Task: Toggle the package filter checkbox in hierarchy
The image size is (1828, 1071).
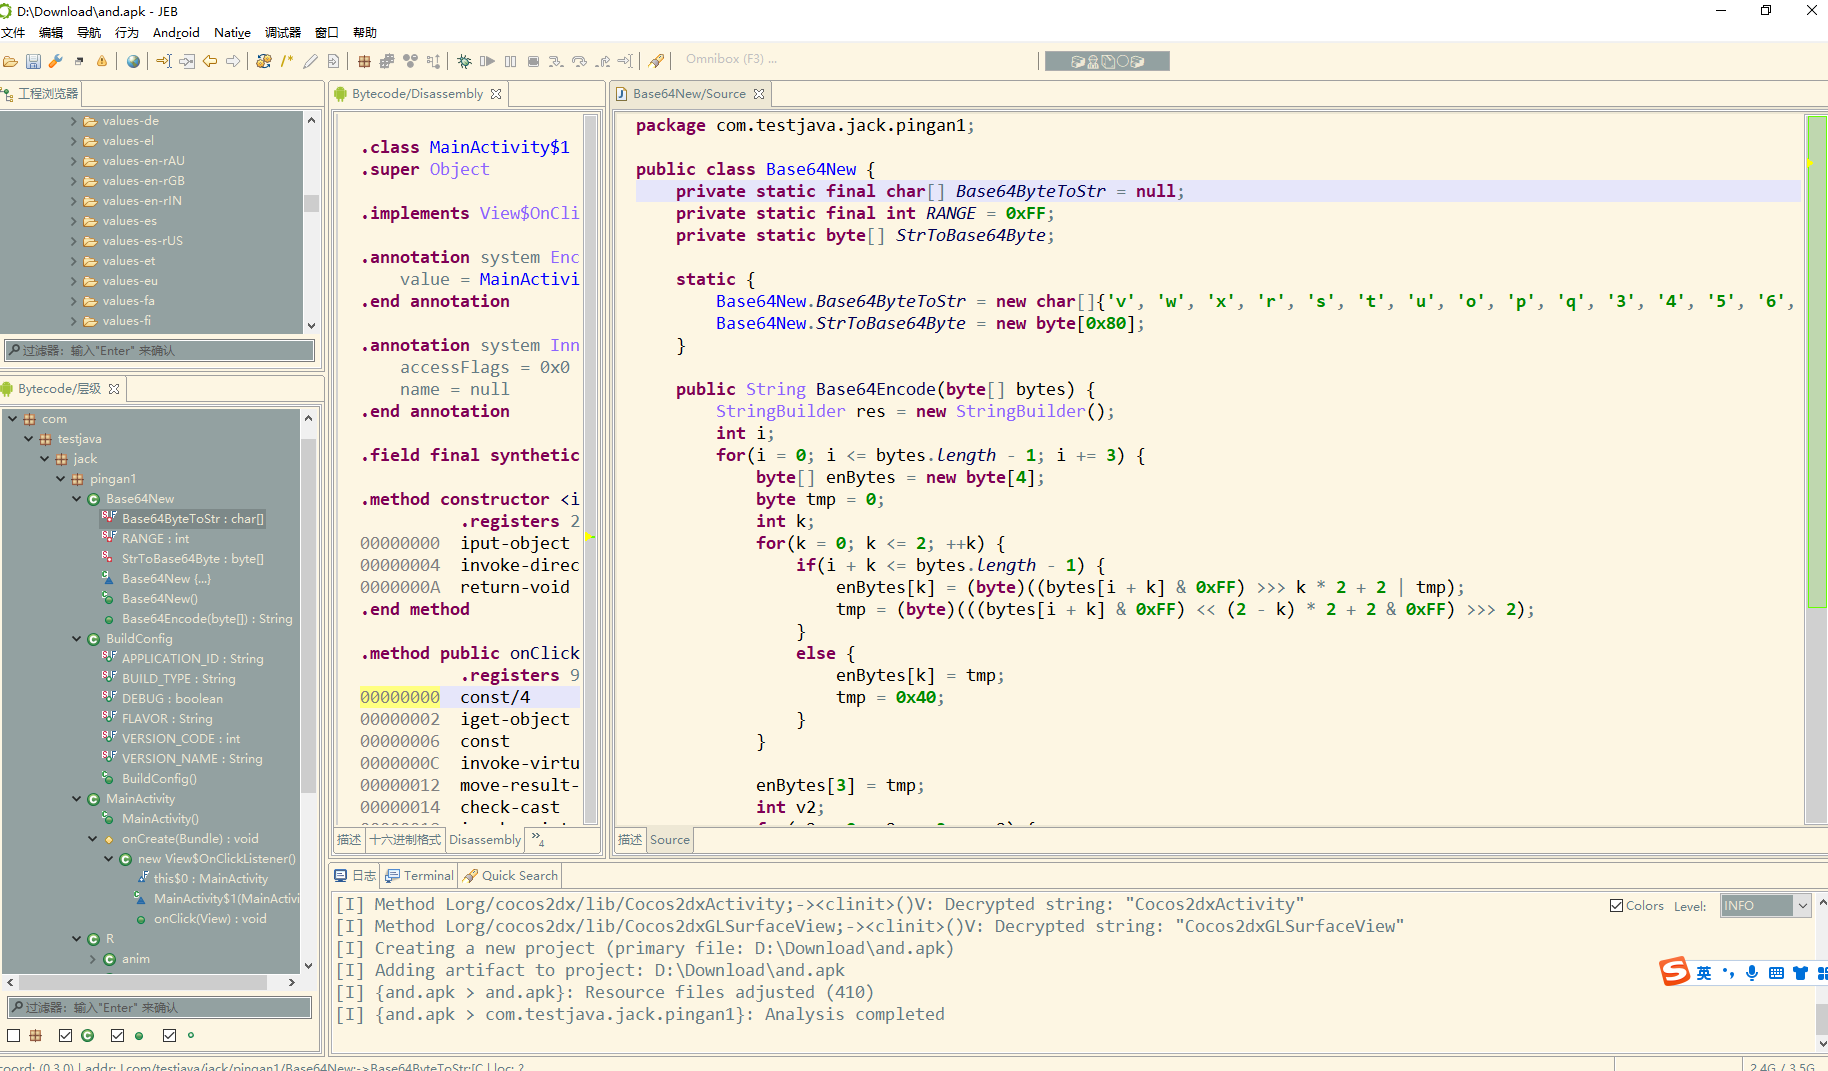Action: tap(14, 1036)
